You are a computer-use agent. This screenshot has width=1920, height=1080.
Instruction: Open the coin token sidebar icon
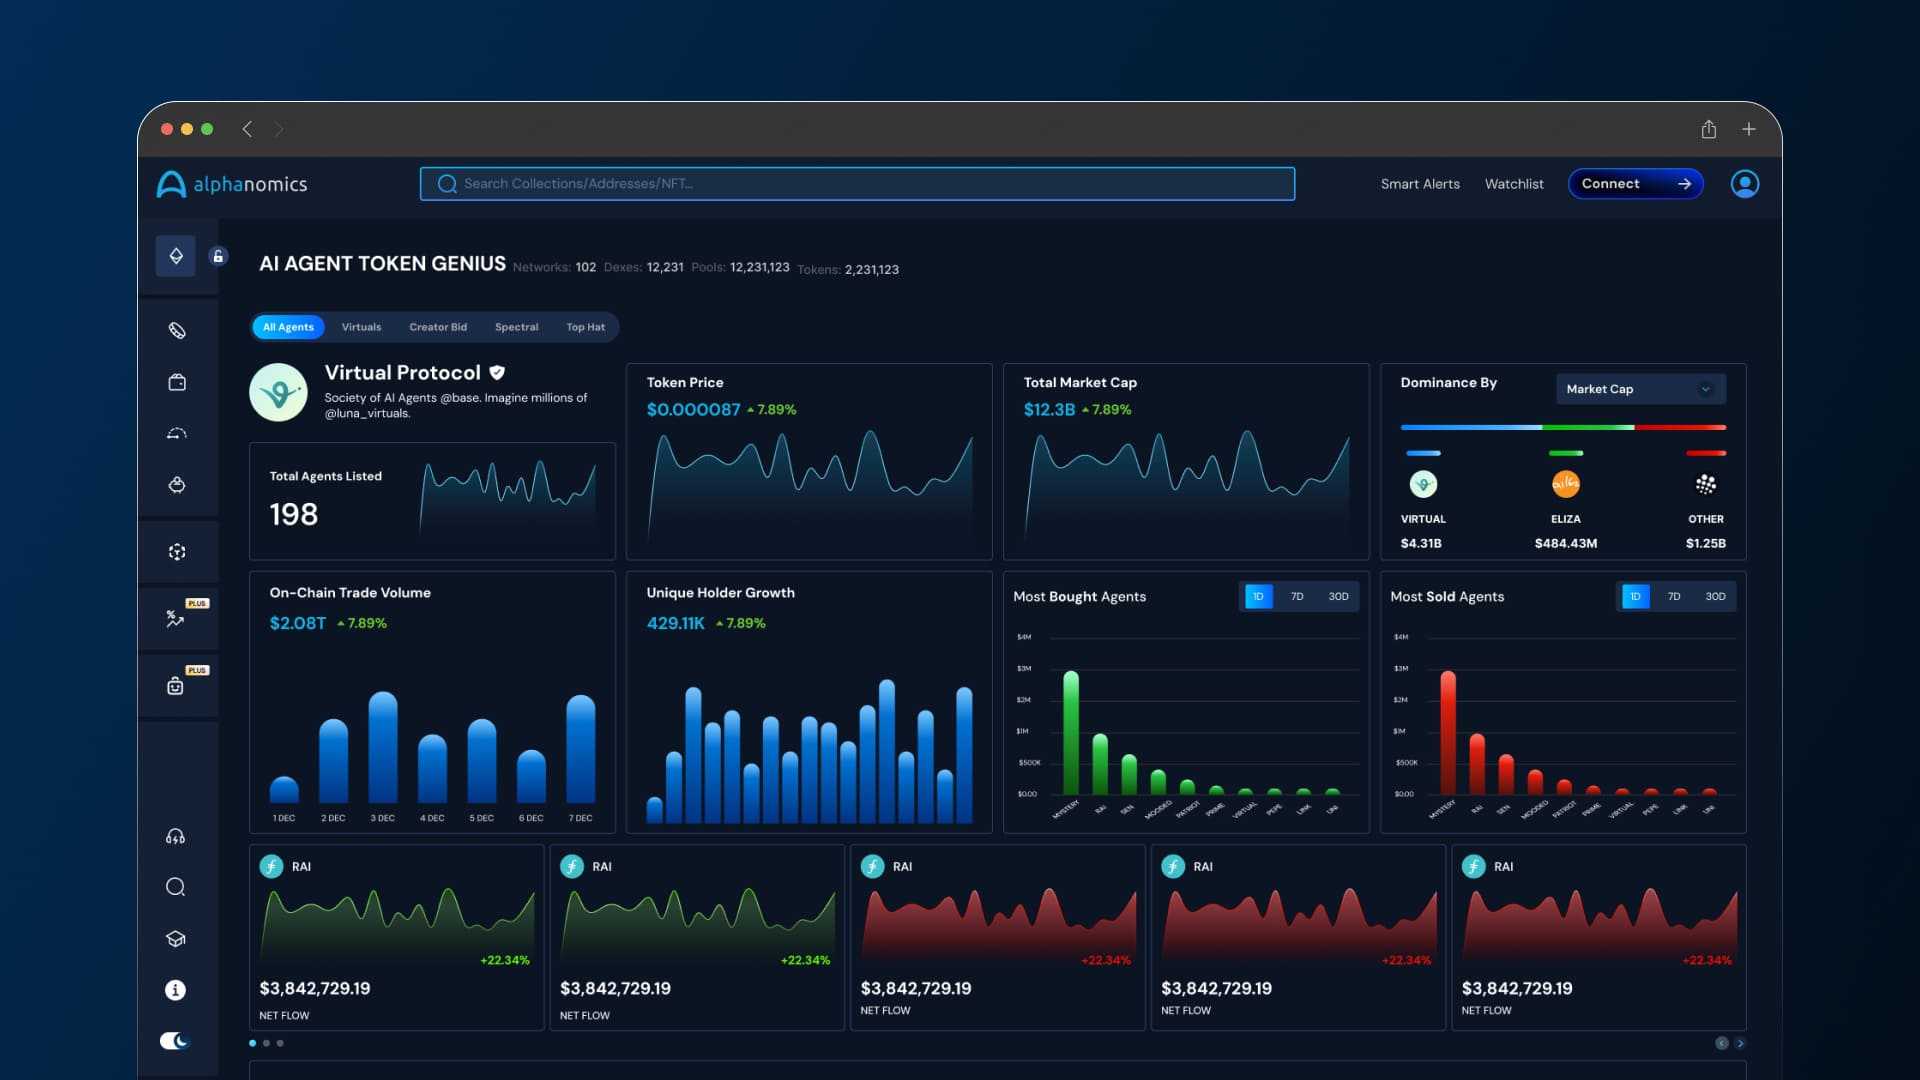(x=177, y=330)
